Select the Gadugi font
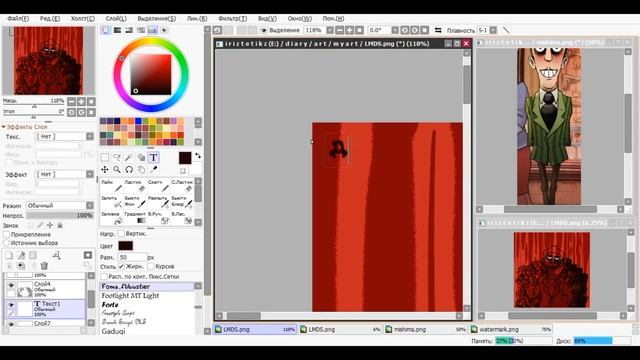The height and width of the screenshot is (360, 640). point(113,331)
